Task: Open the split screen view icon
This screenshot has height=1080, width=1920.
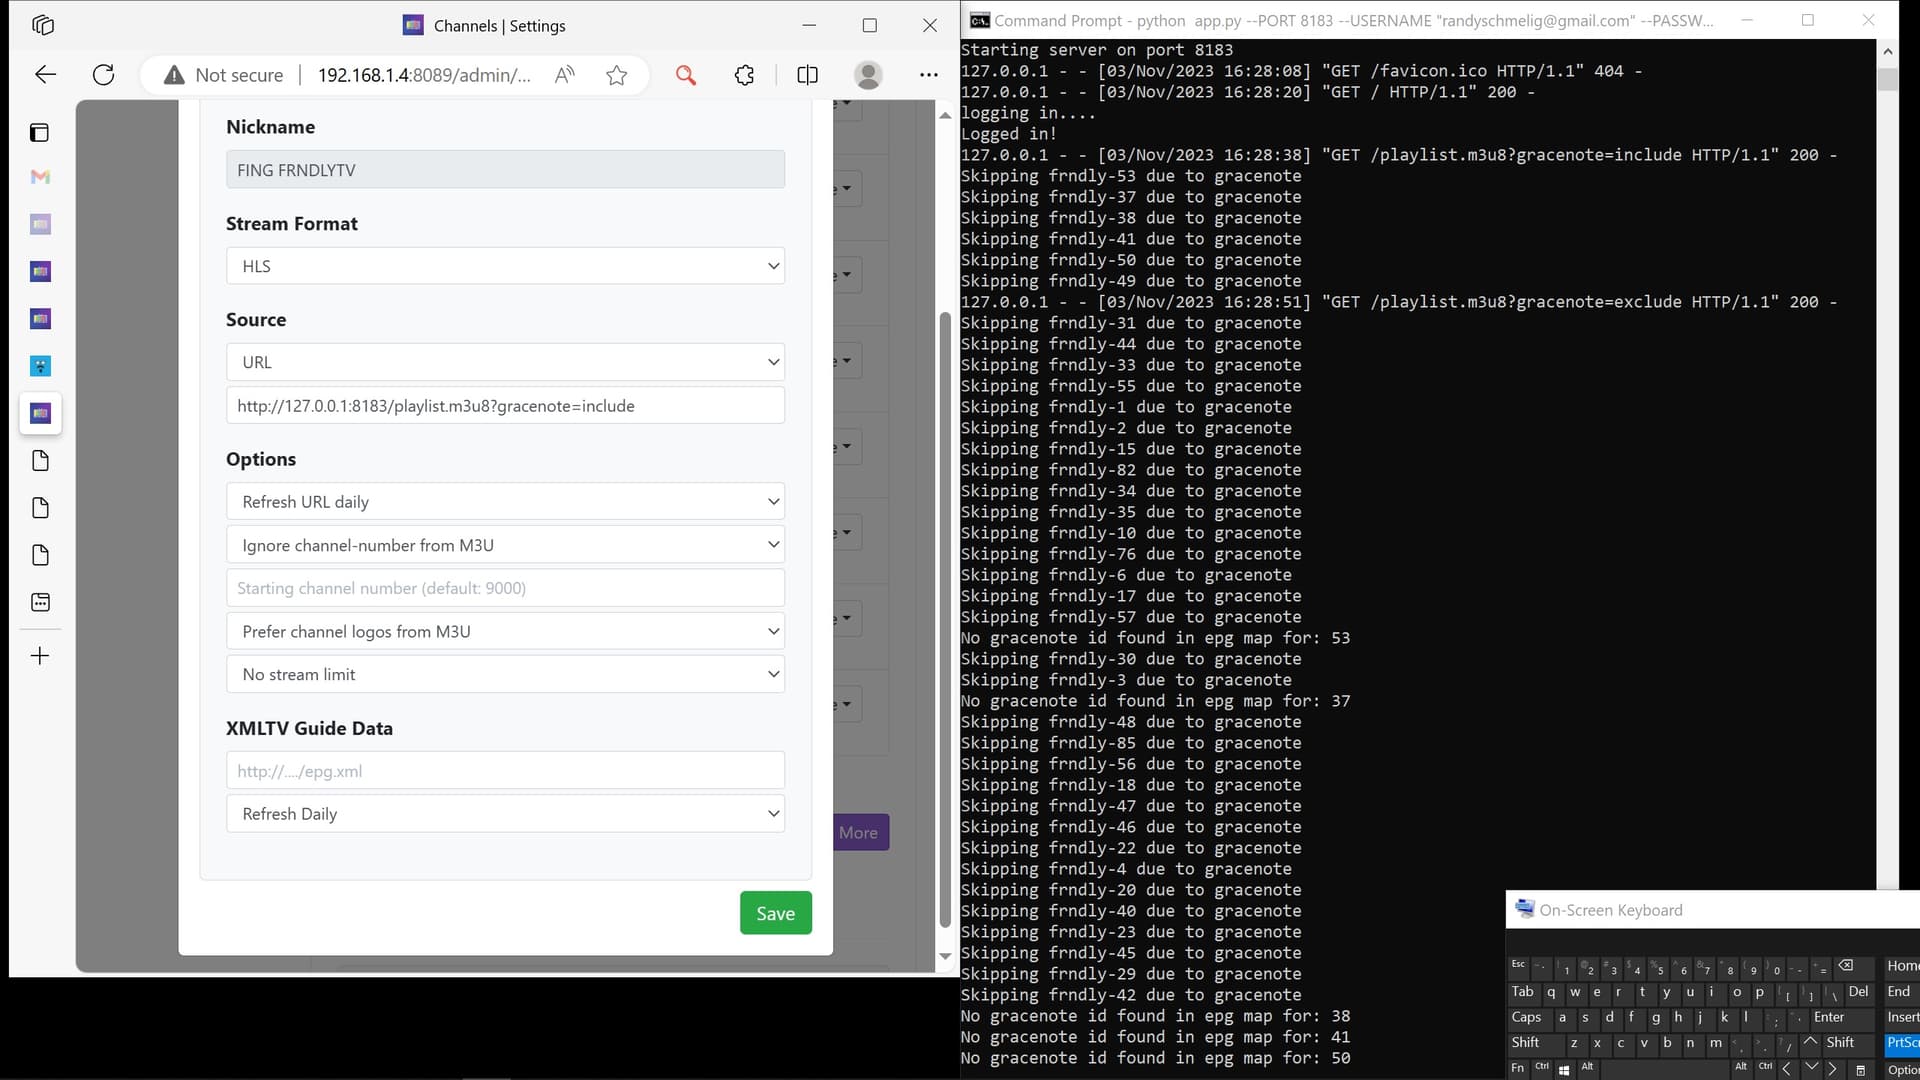Action: tap(807, 75)
